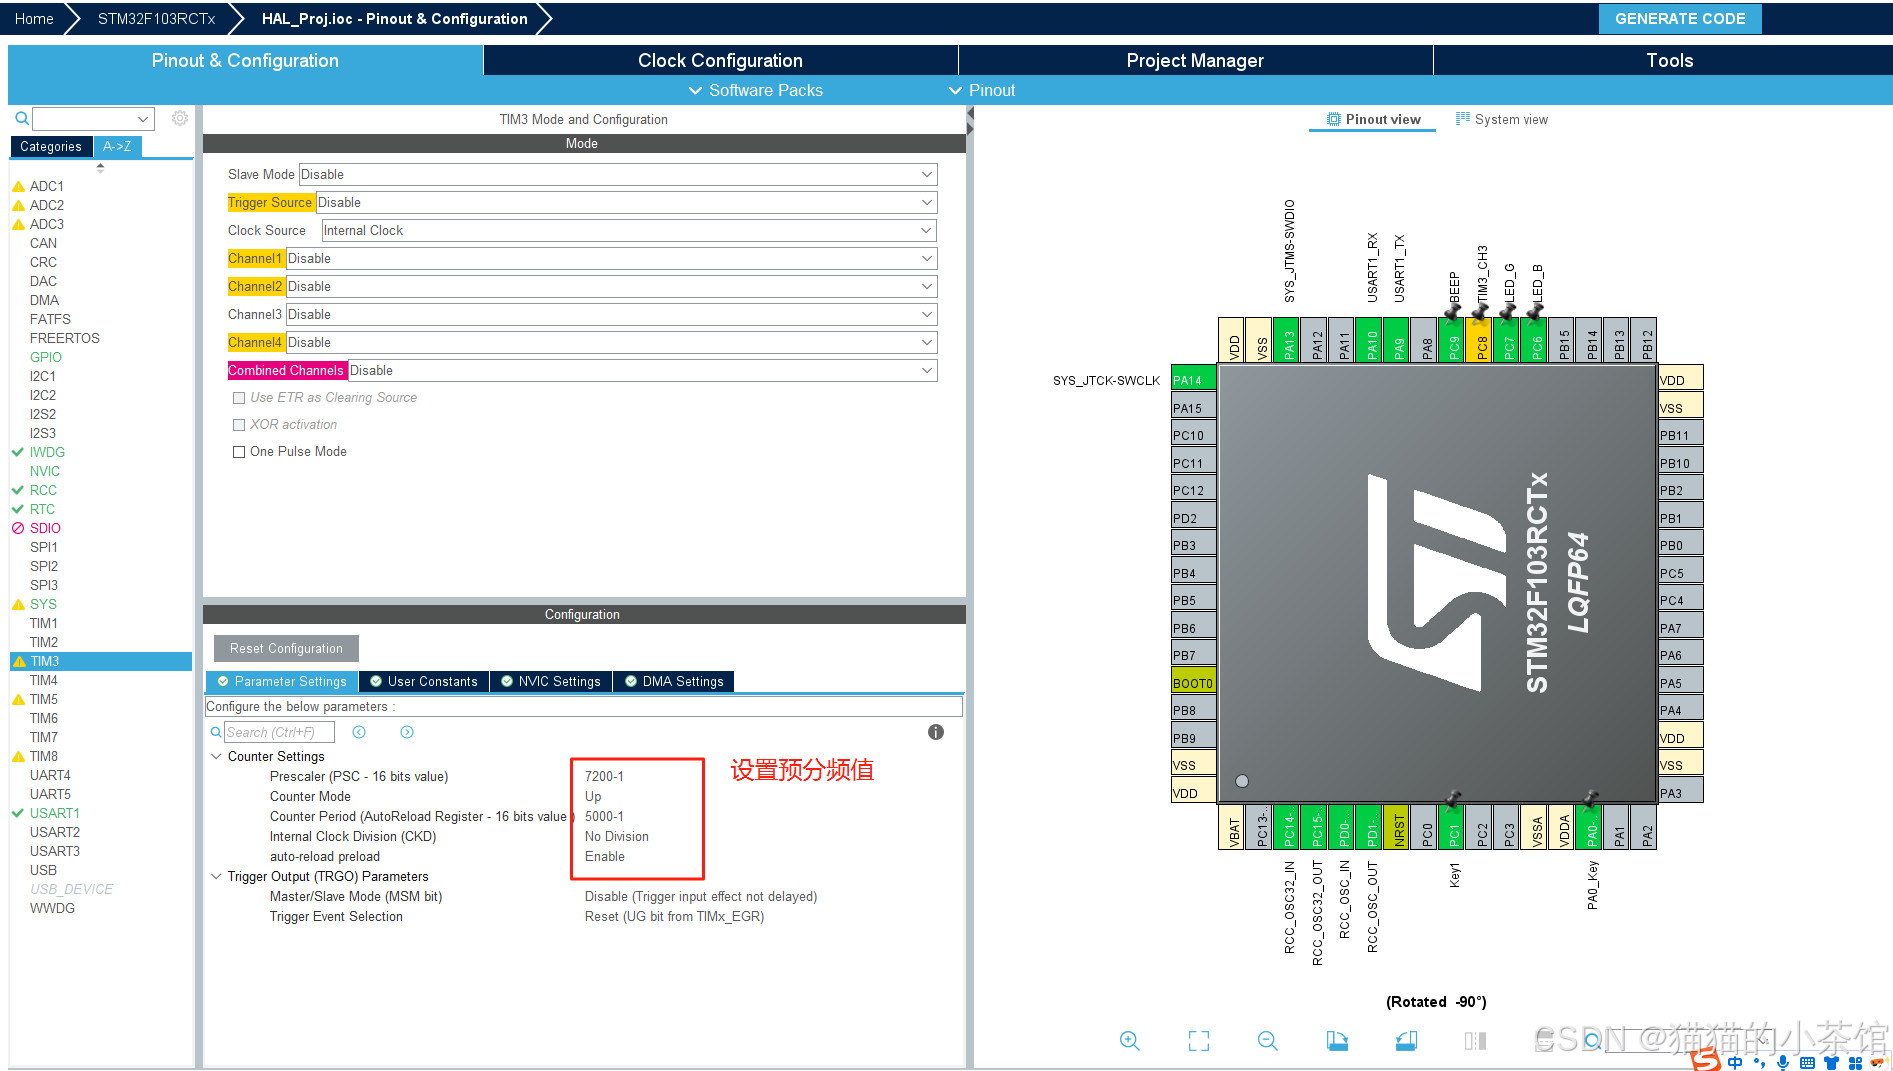
Task: Click the Sogou input method icon
Action: [1706, 1059]
